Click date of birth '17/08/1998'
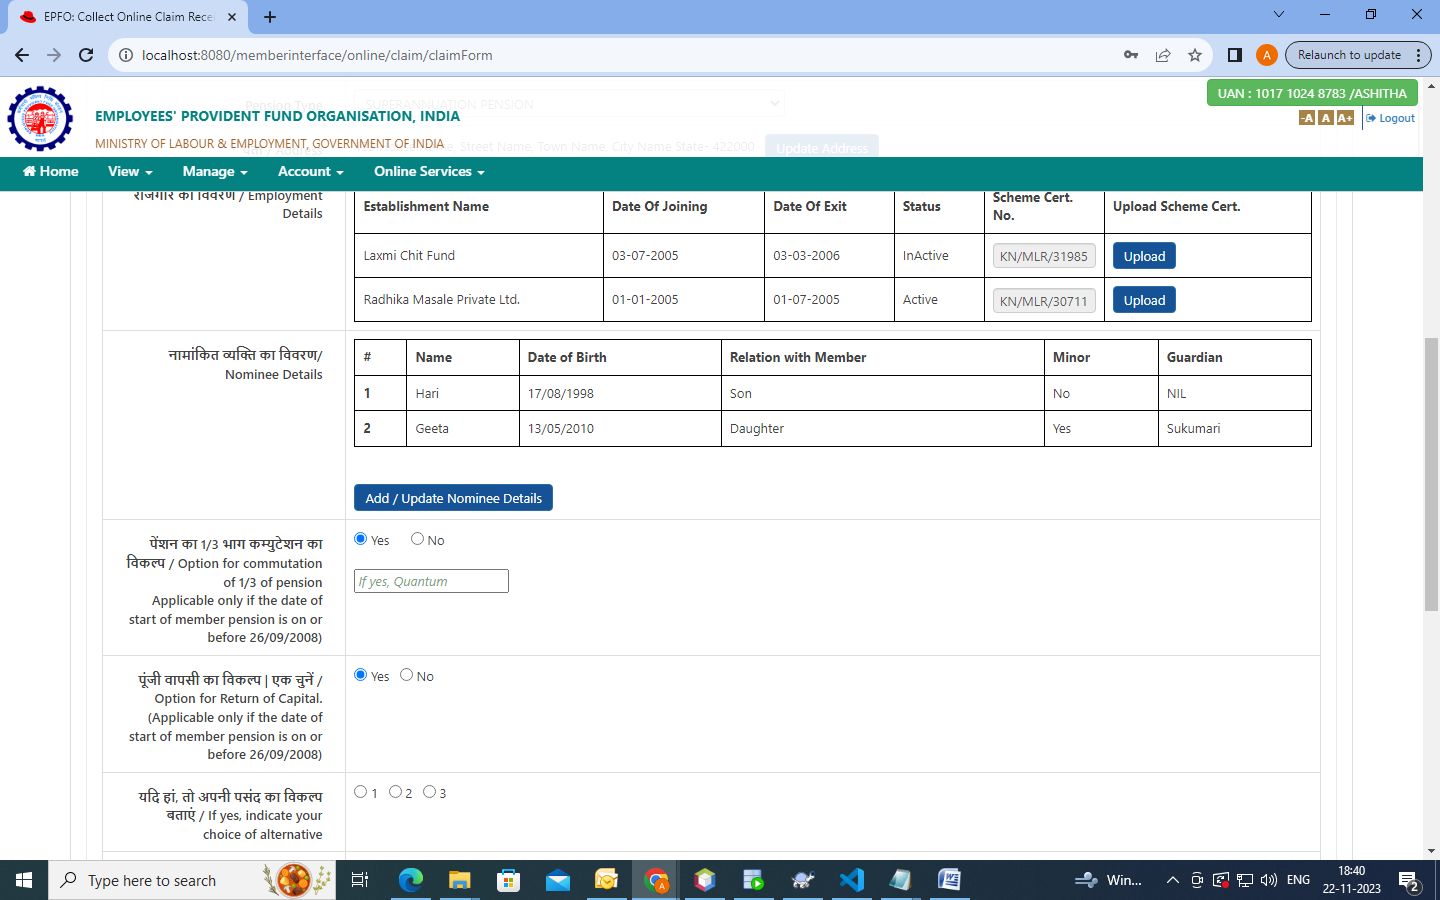1440x900 pixels. point(561,394)
